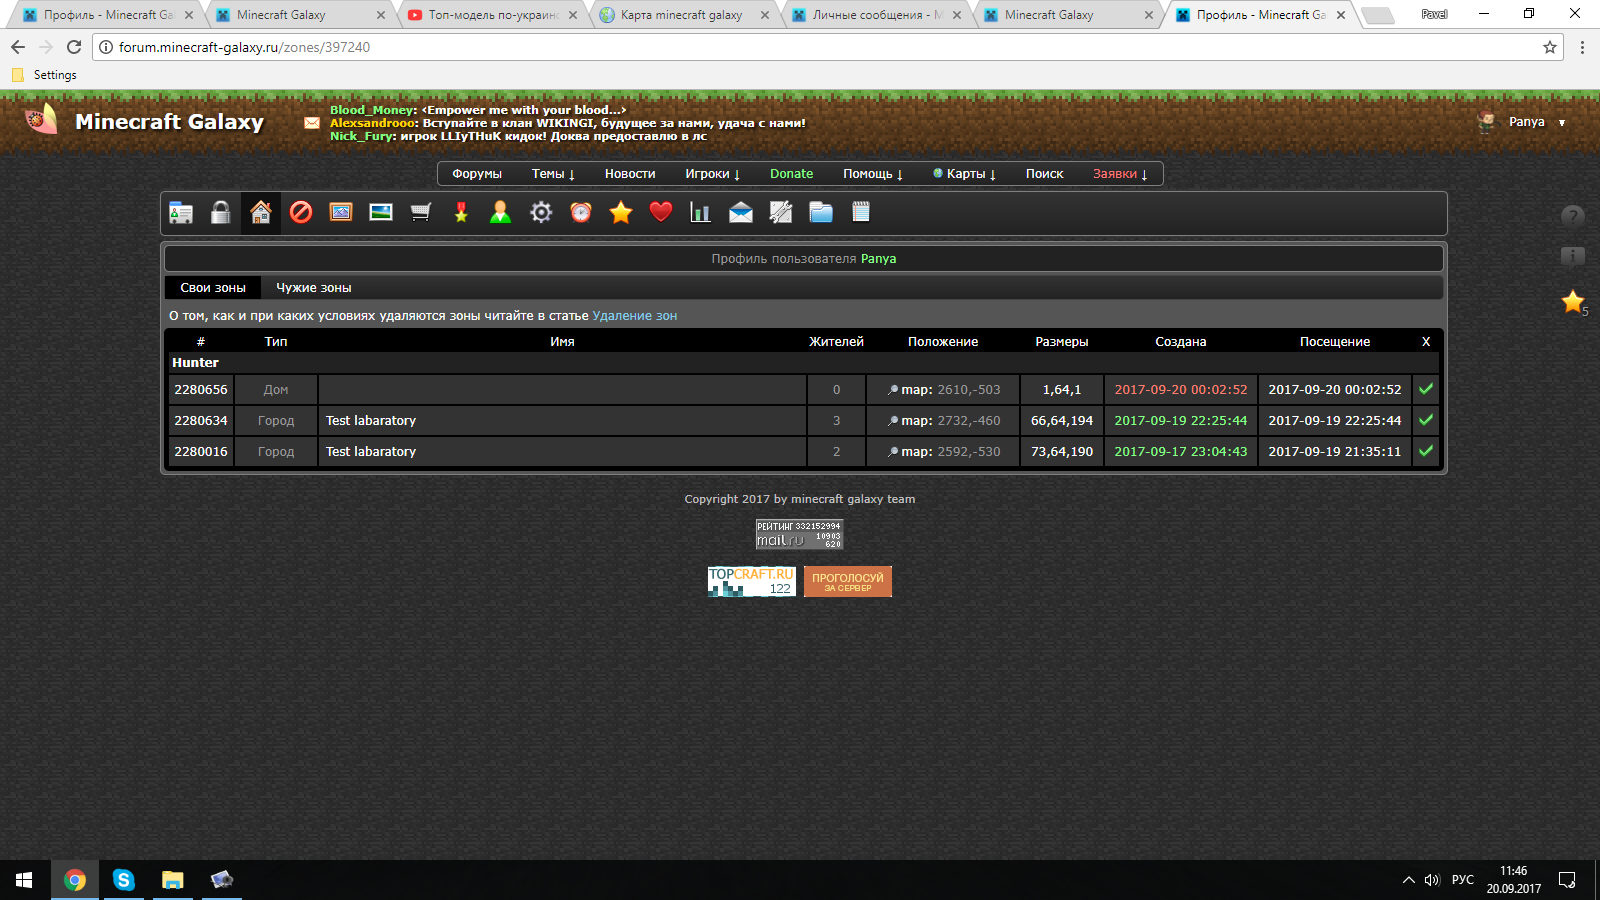Click the house zones icon in profile toolbar
This screenshot has width=1600, height=900.
point(260,212)
